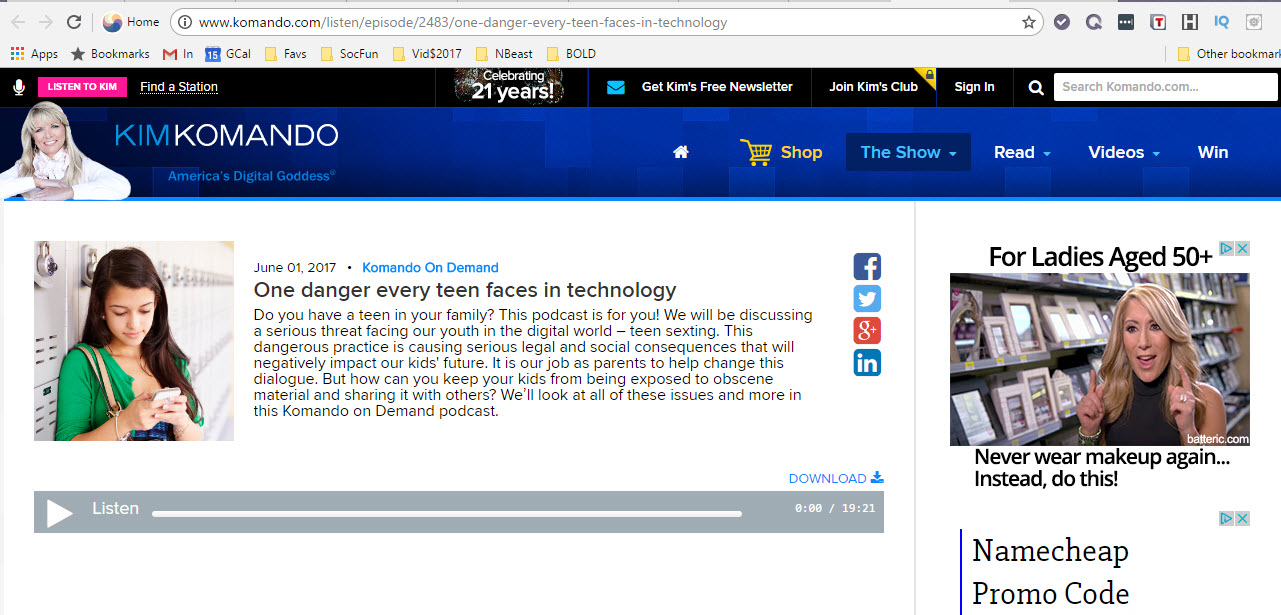Click the red T extension icon

coord(1158,22)
